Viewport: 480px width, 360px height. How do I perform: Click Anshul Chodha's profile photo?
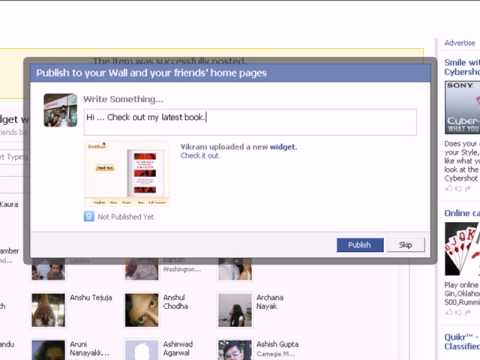(142, 310)
